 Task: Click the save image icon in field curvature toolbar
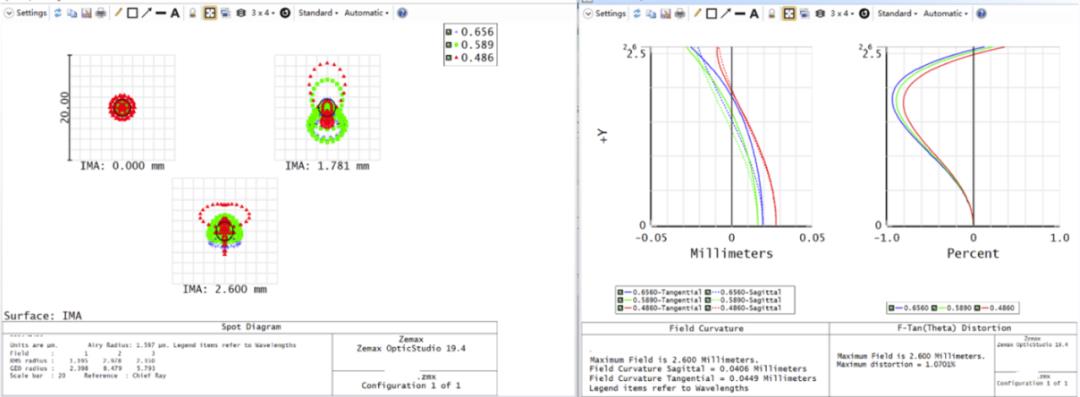666,13
